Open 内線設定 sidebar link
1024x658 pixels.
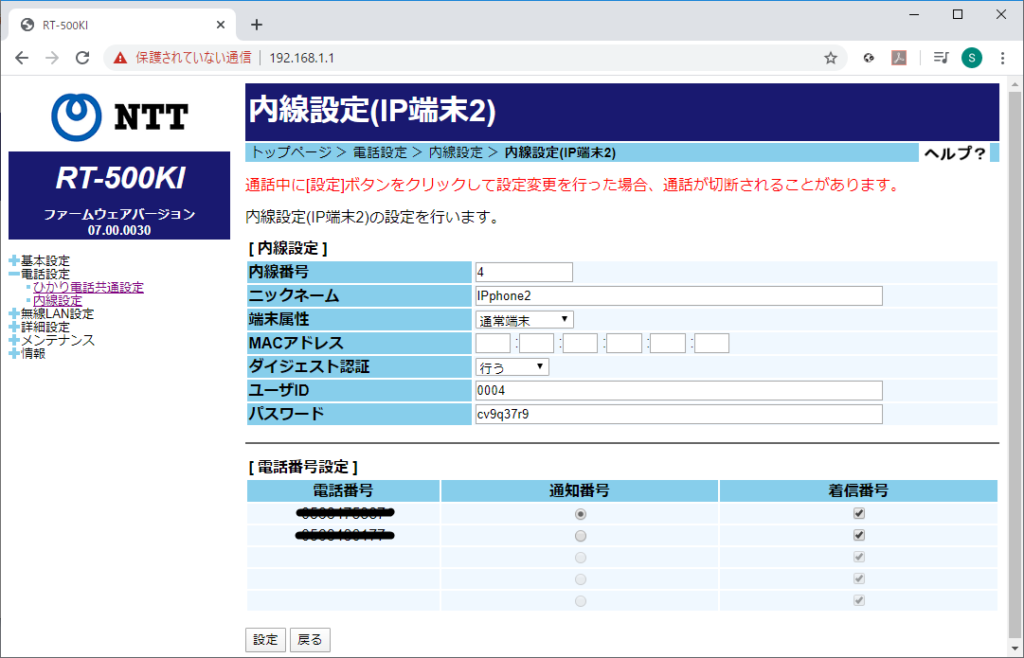point(57,300)
